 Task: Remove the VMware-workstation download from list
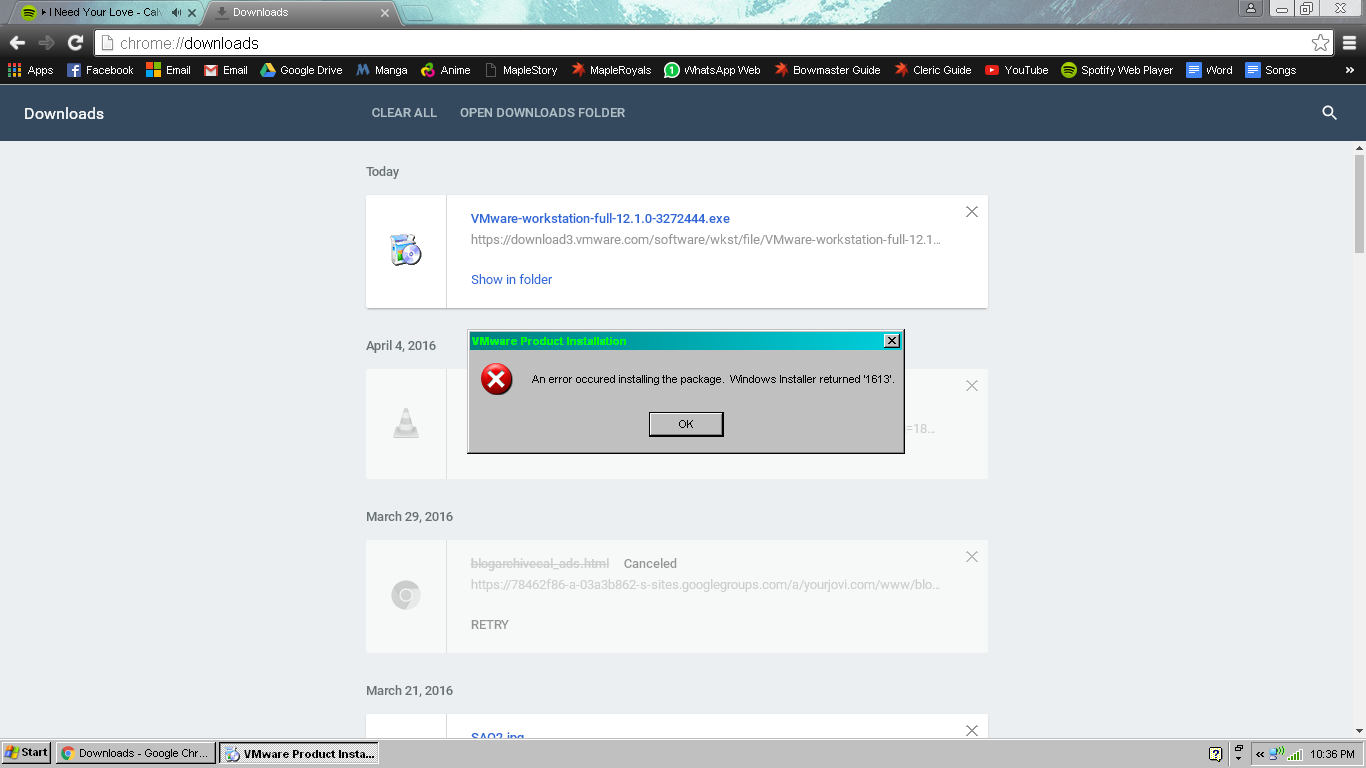pos(971,212)
